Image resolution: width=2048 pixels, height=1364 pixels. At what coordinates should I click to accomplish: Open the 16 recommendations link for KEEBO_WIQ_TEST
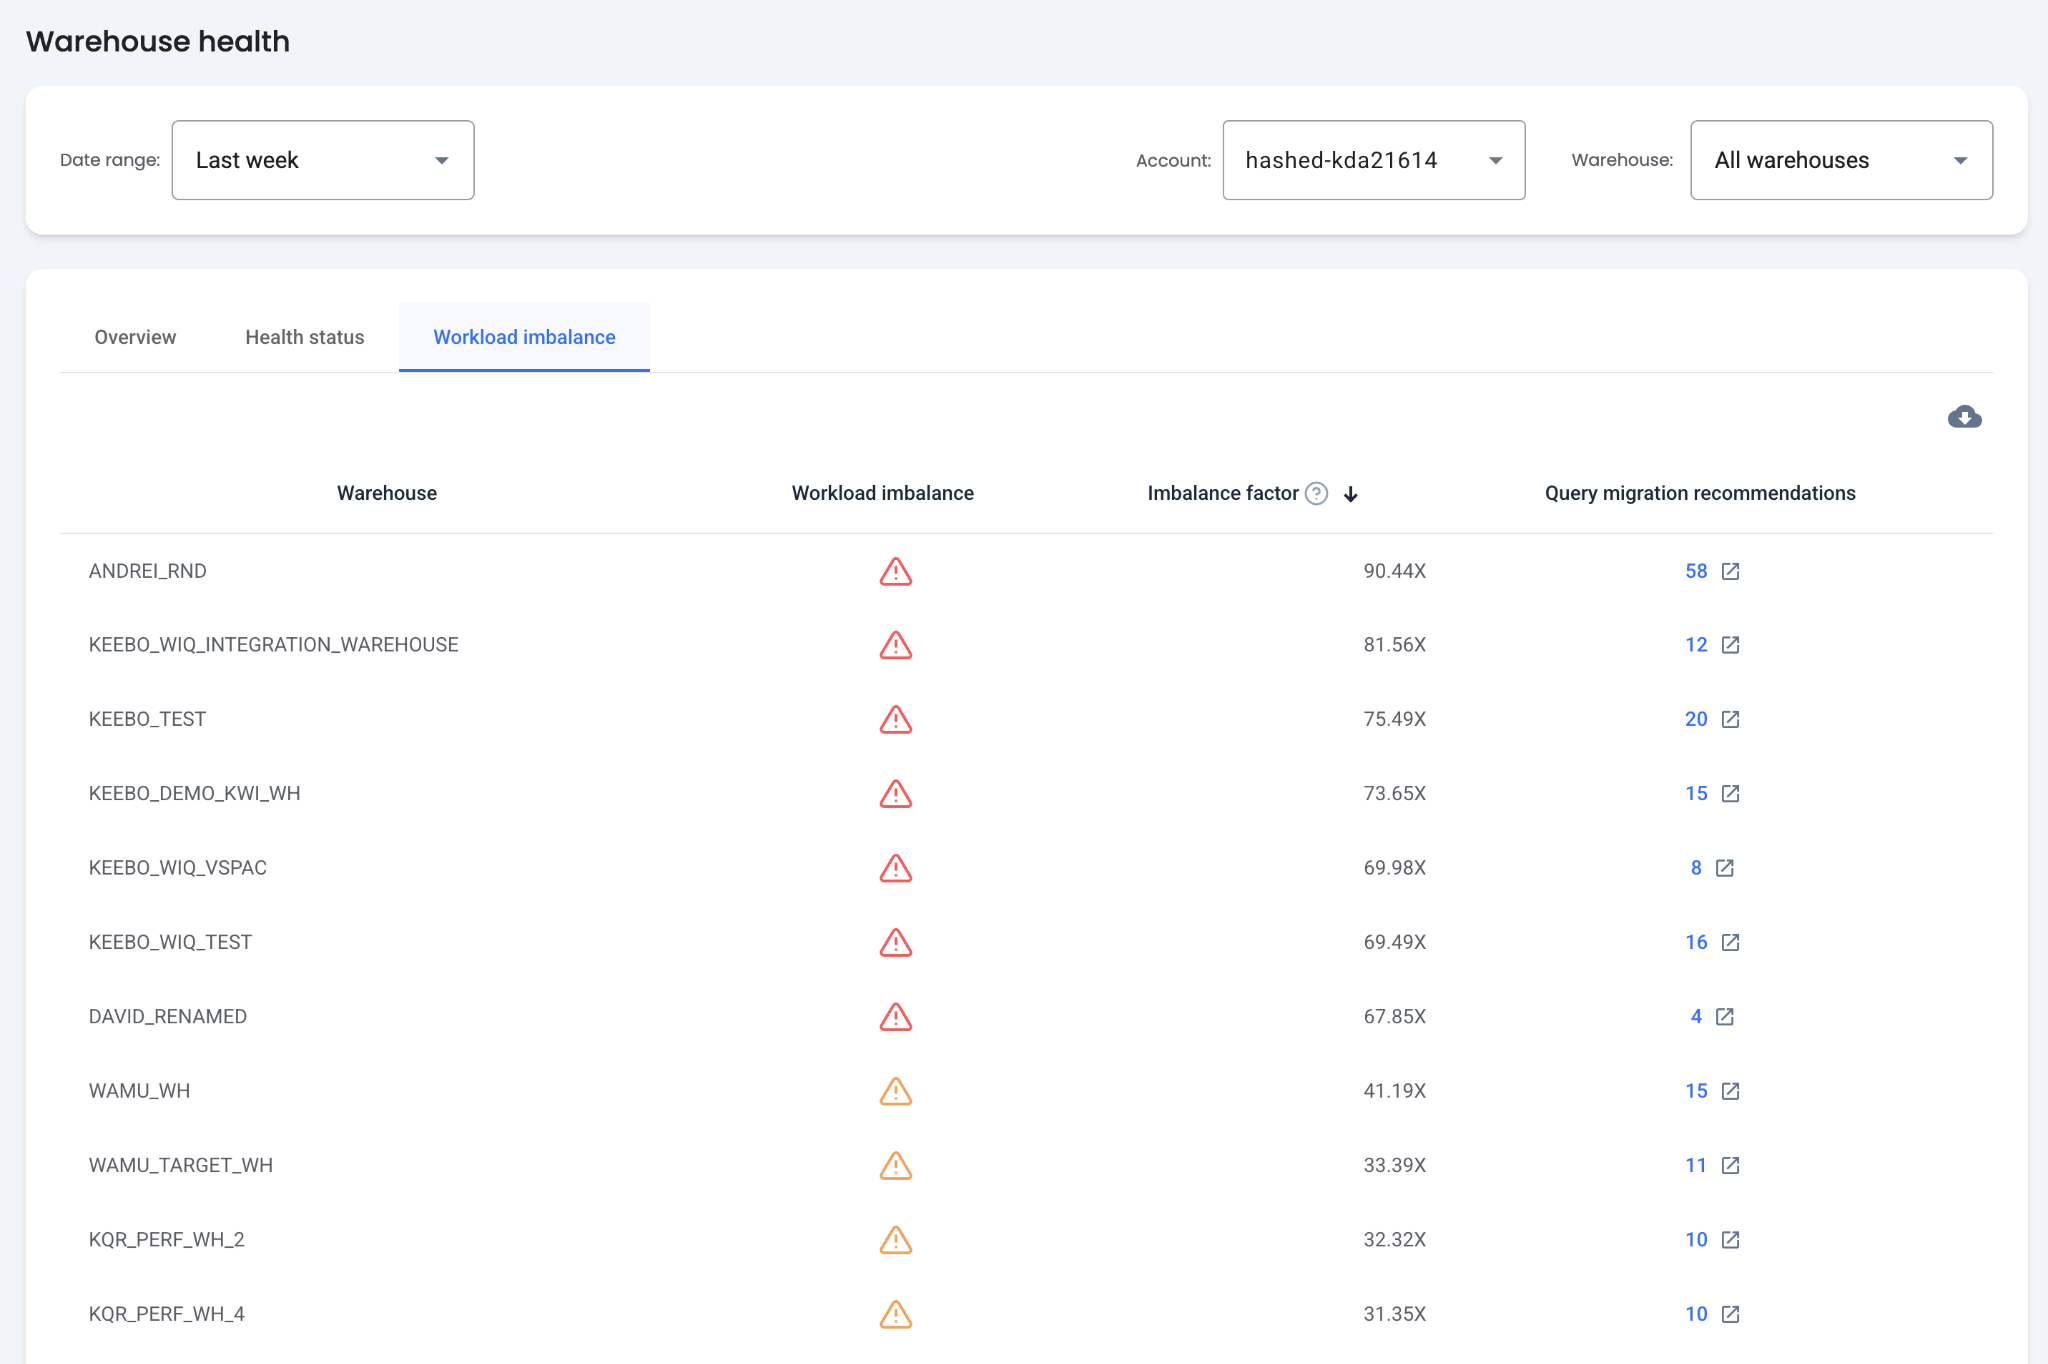(1696, 942)
